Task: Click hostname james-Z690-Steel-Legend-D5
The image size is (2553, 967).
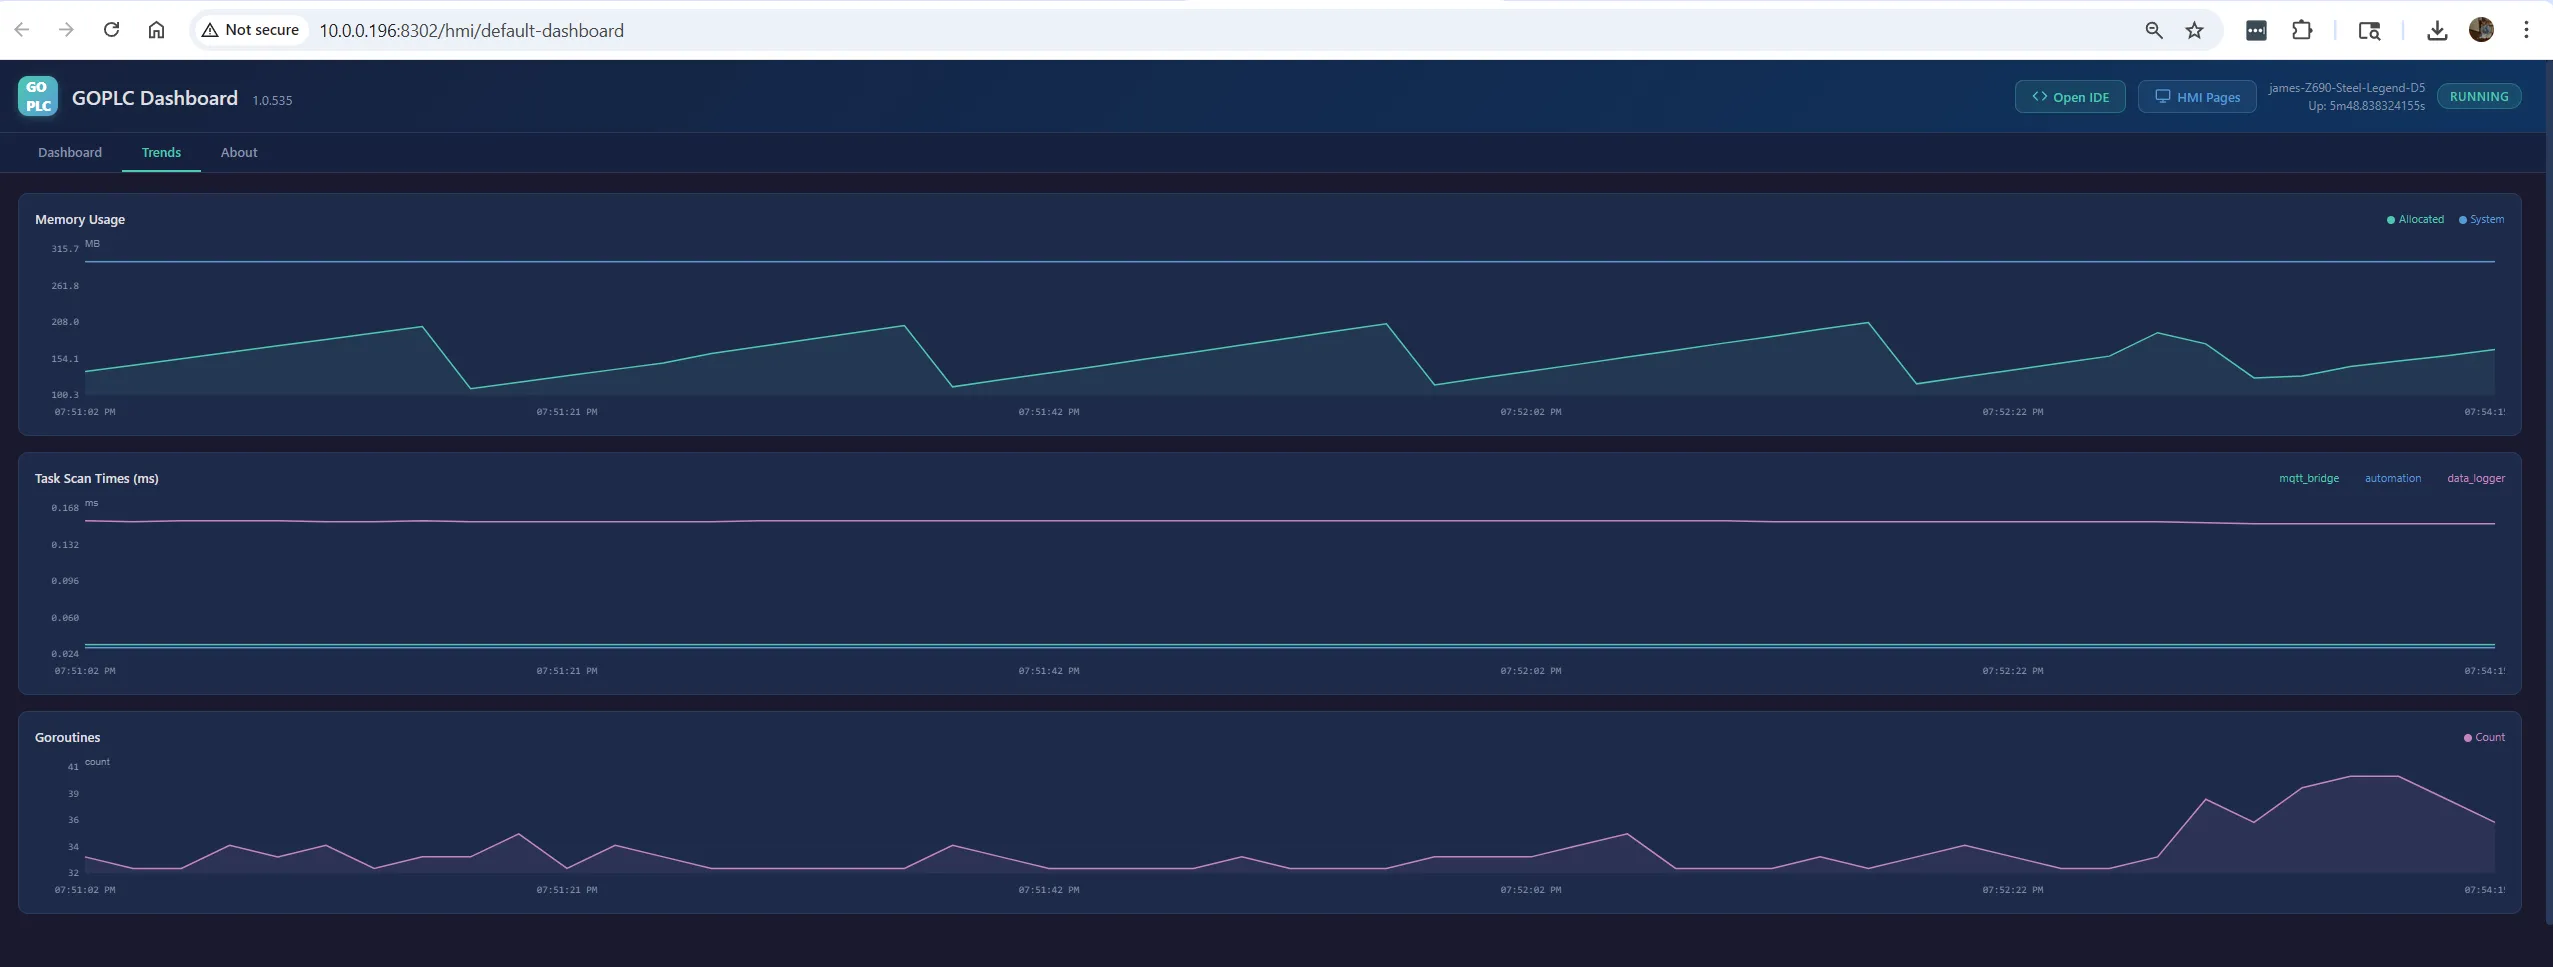Action: coord(2346,88)
